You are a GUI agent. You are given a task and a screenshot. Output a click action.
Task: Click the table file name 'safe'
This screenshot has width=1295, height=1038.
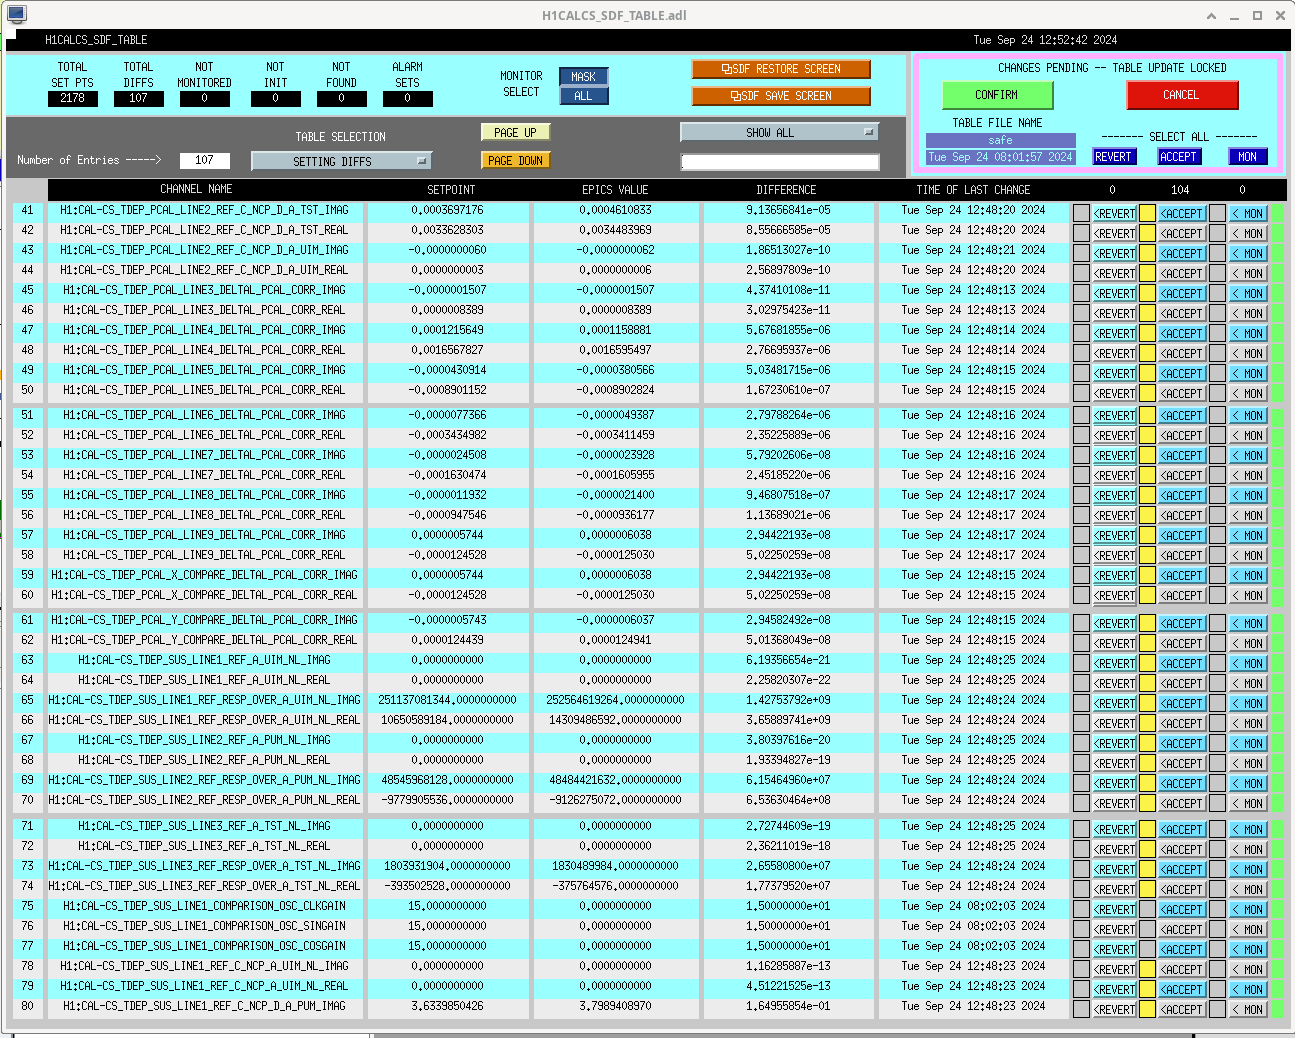point(1001,140)
